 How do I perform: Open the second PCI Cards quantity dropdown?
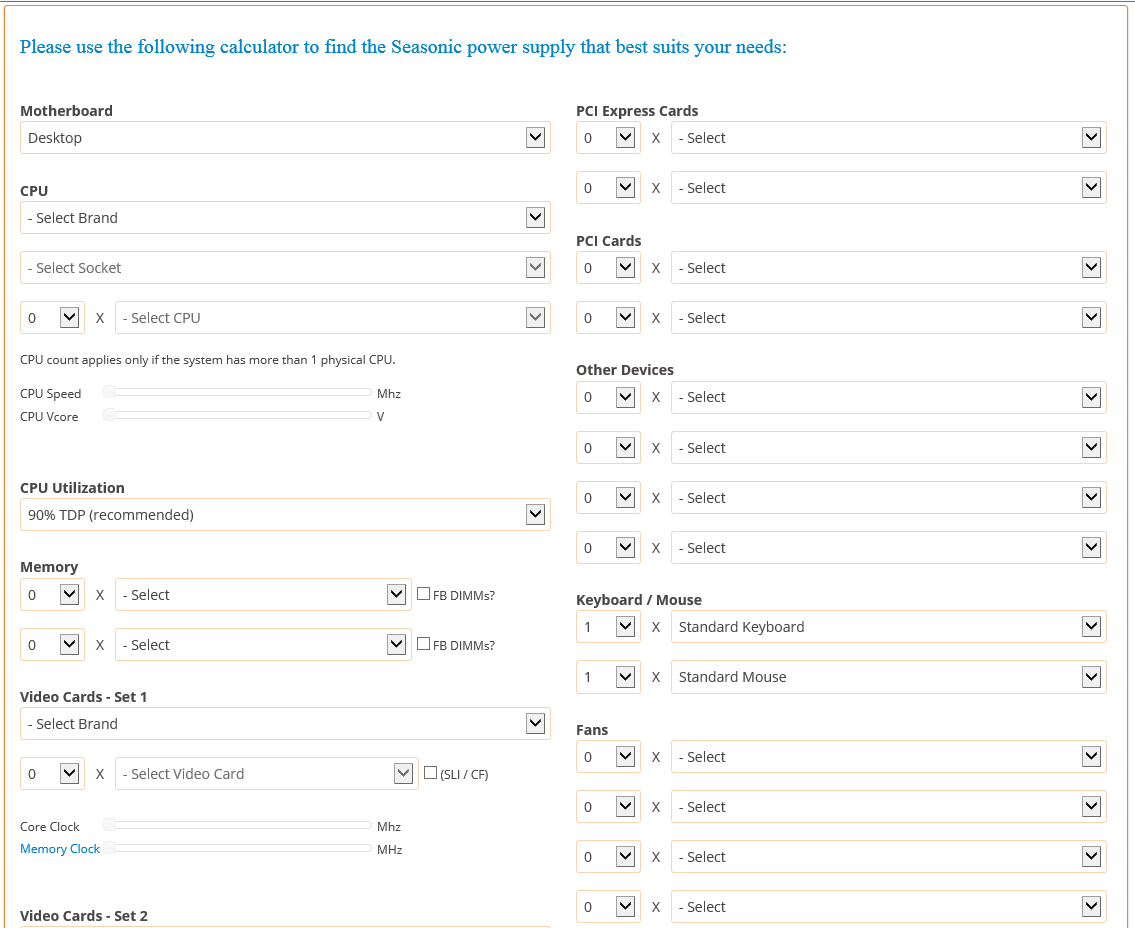608,318
